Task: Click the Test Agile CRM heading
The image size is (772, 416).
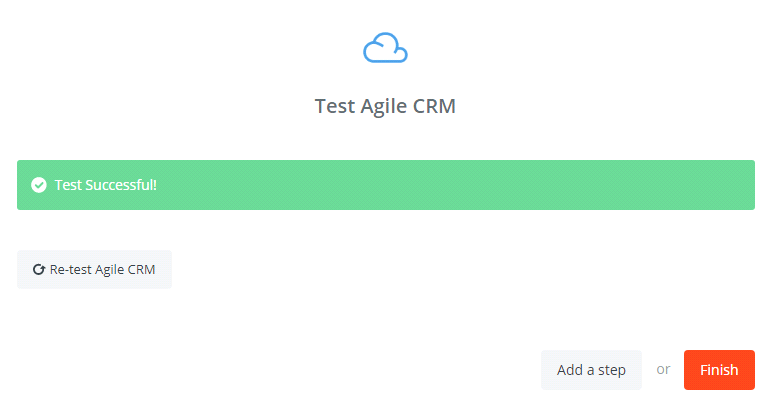Action: click(385, 106)
